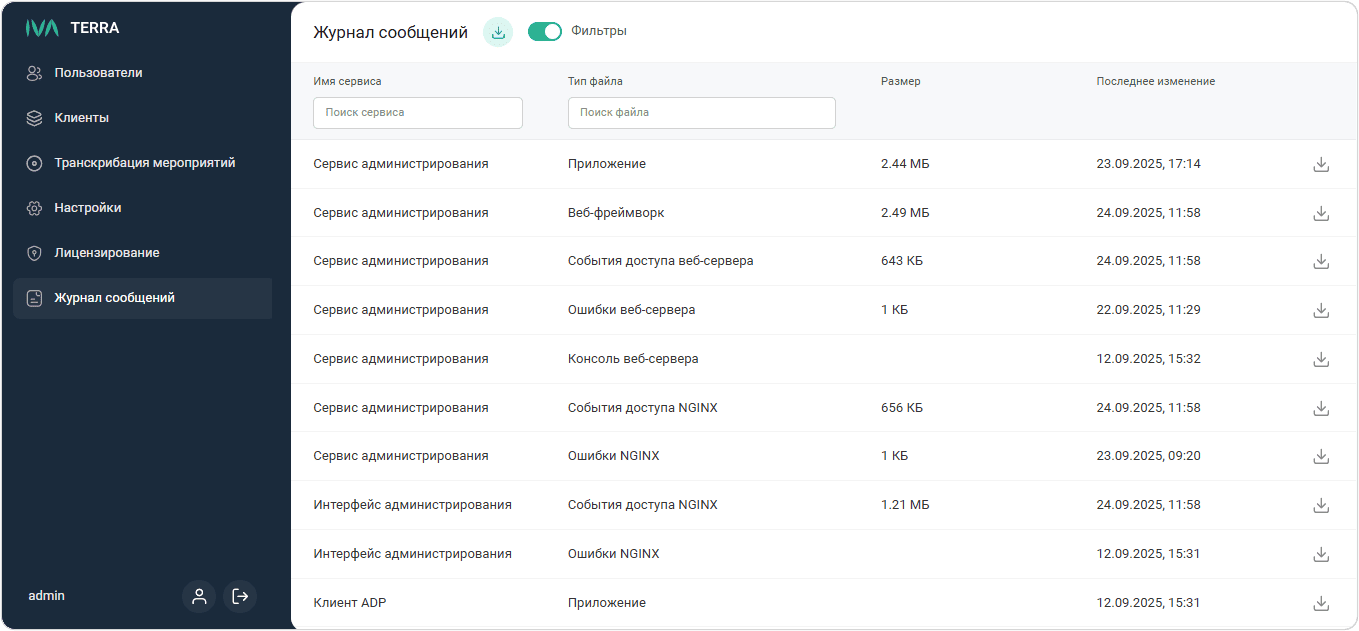Click the Поиск сервиса search field

pyautogui.click(x=418, y=113)
